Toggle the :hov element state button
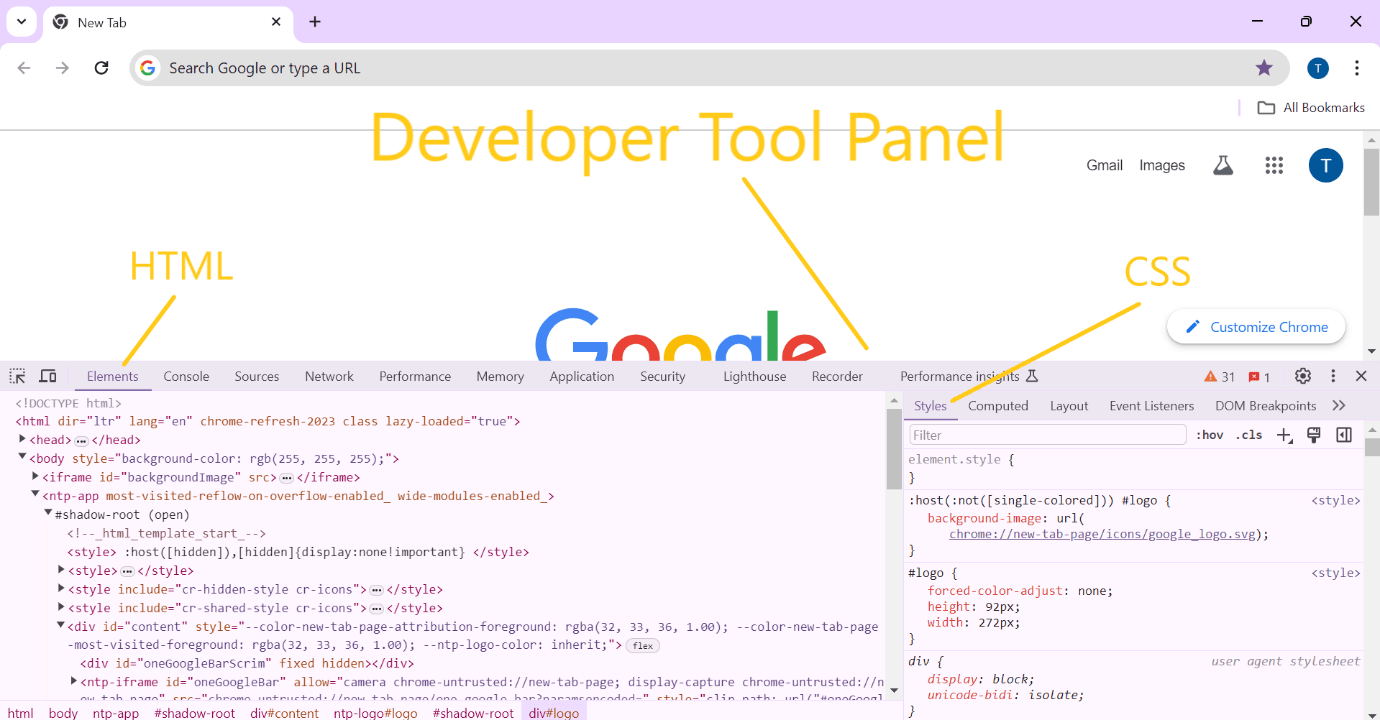 (x=1210, y=435)
